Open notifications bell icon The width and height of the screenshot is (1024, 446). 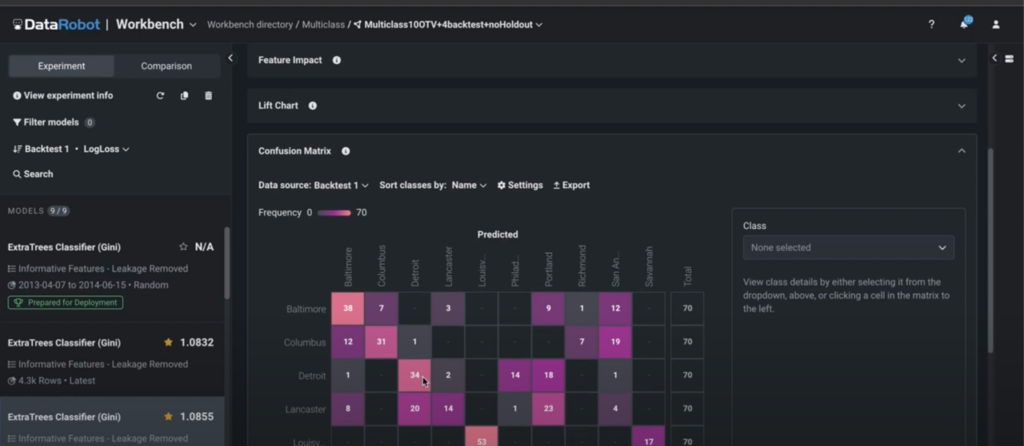click(964, 24)
